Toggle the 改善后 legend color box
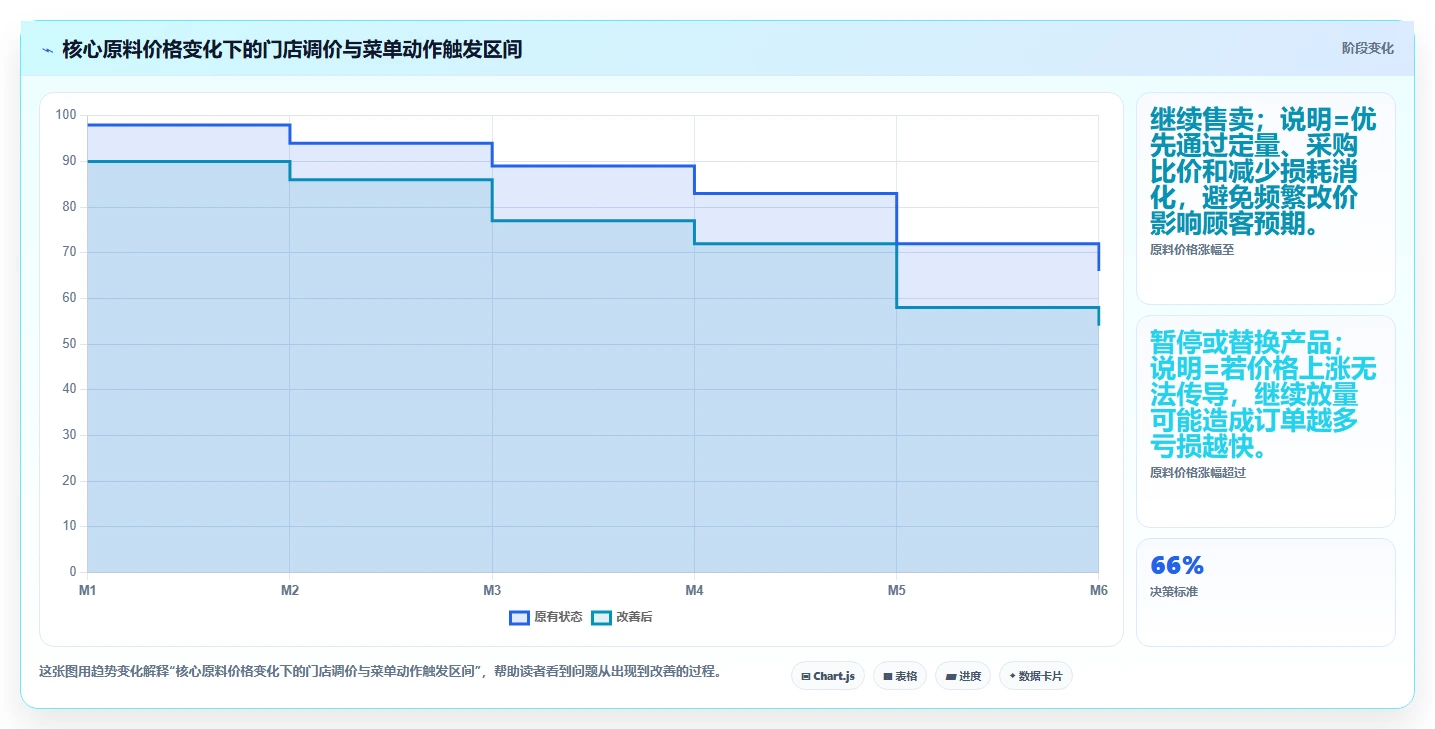Screen dimensions: 1435x729 pos(601,617)
